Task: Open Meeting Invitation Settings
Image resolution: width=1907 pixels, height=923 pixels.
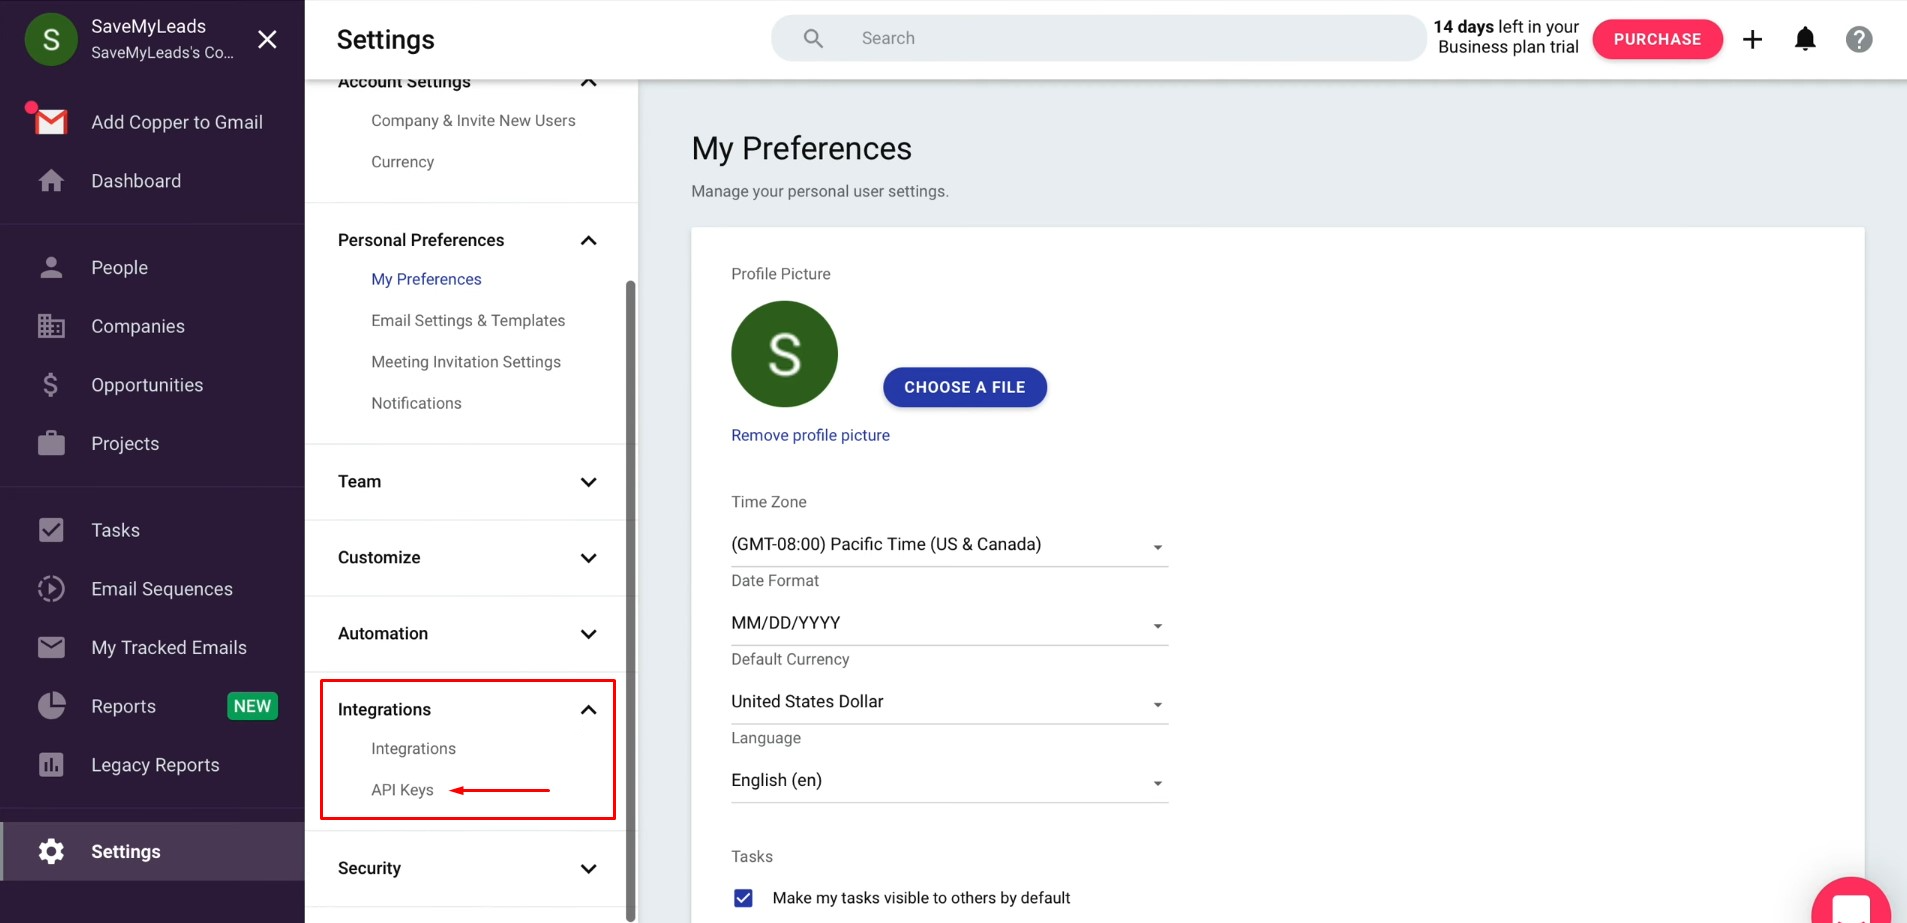Action: (x=466, y=362)
